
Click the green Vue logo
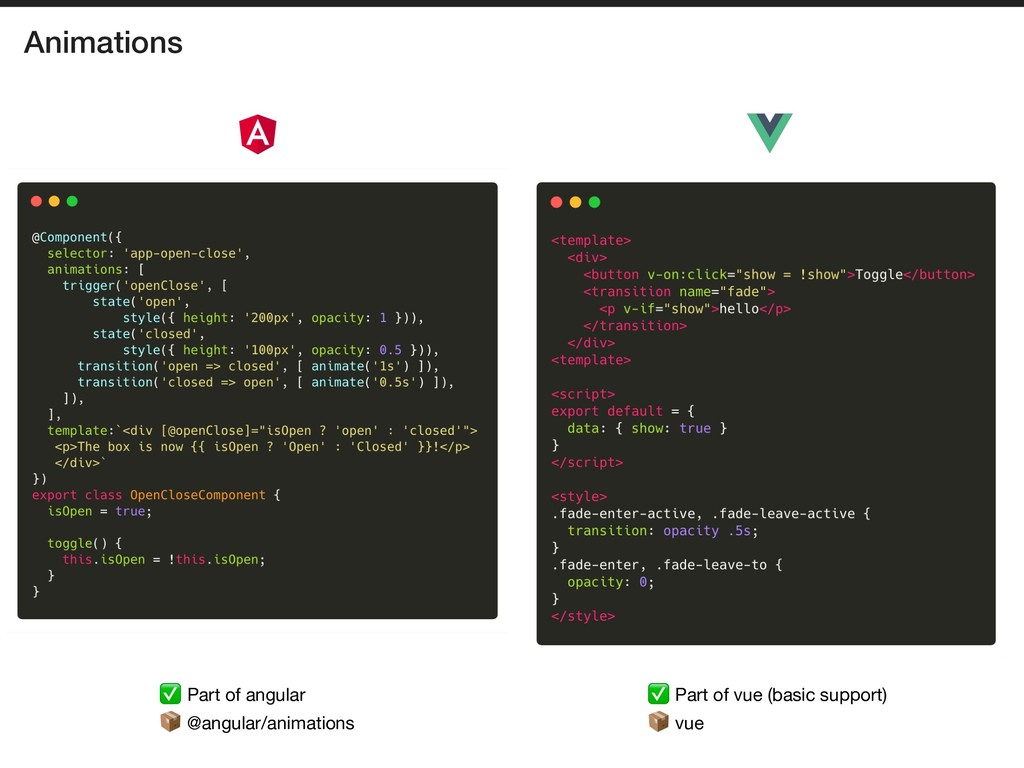click(x=770, y=133)
